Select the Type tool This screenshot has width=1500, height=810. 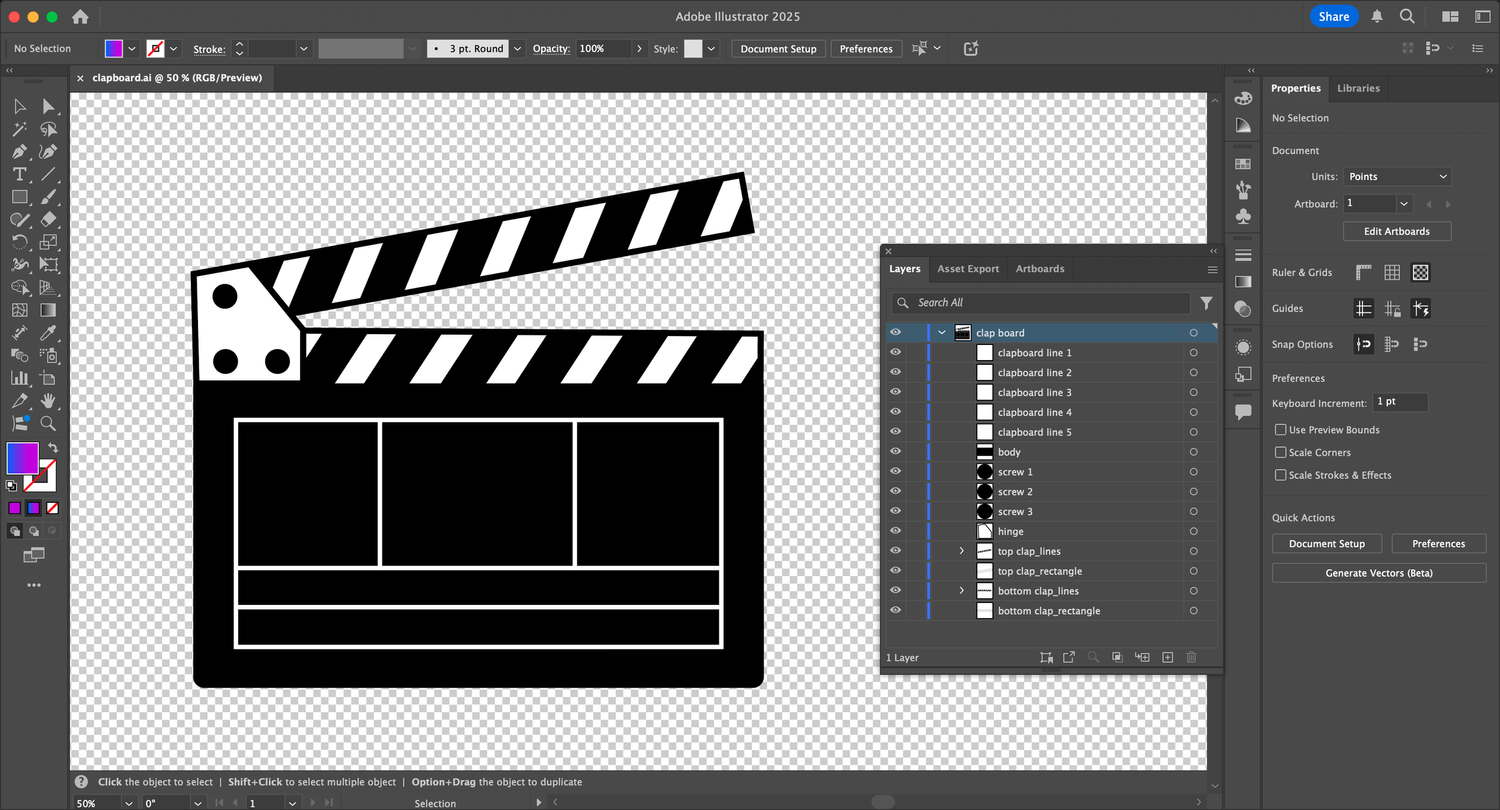click(x=19, y=175)
